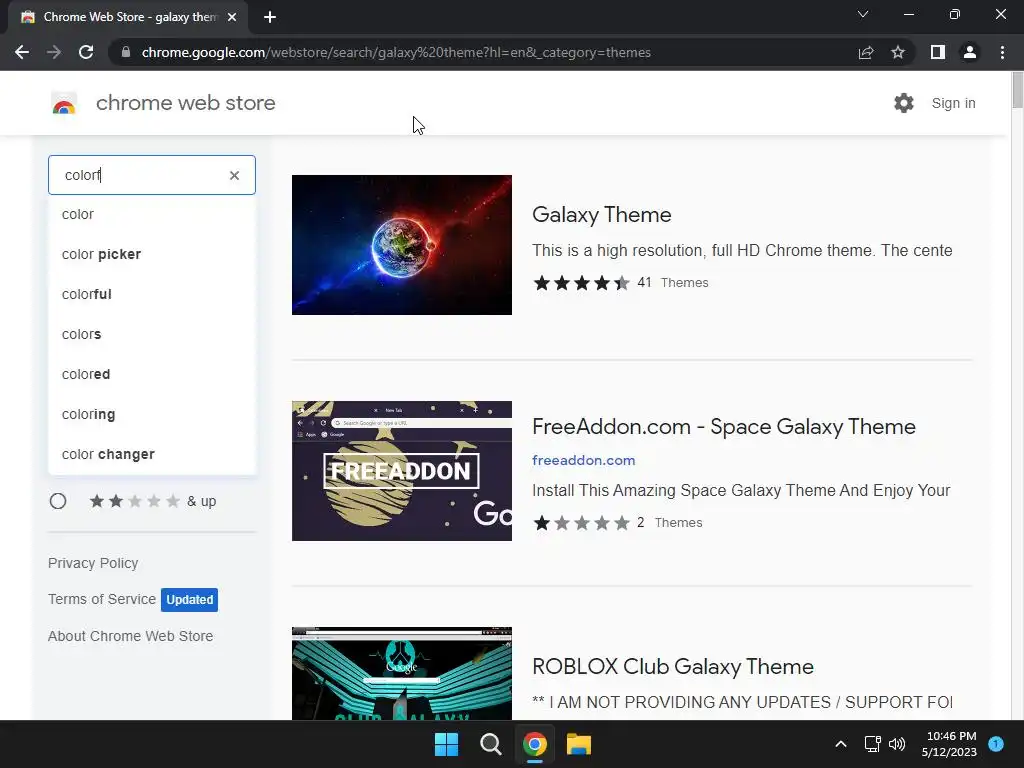The height and width of the screenshot is (768, 1024).
Task: Open the Galaxy Theme earth thumbnail
Action: [402, 245]
